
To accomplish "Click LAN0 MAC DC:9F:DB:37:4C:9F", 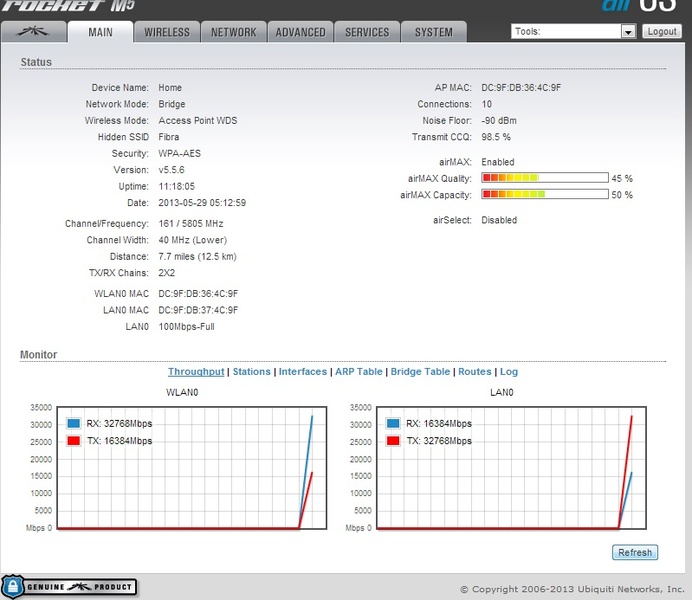I will 198,310.
